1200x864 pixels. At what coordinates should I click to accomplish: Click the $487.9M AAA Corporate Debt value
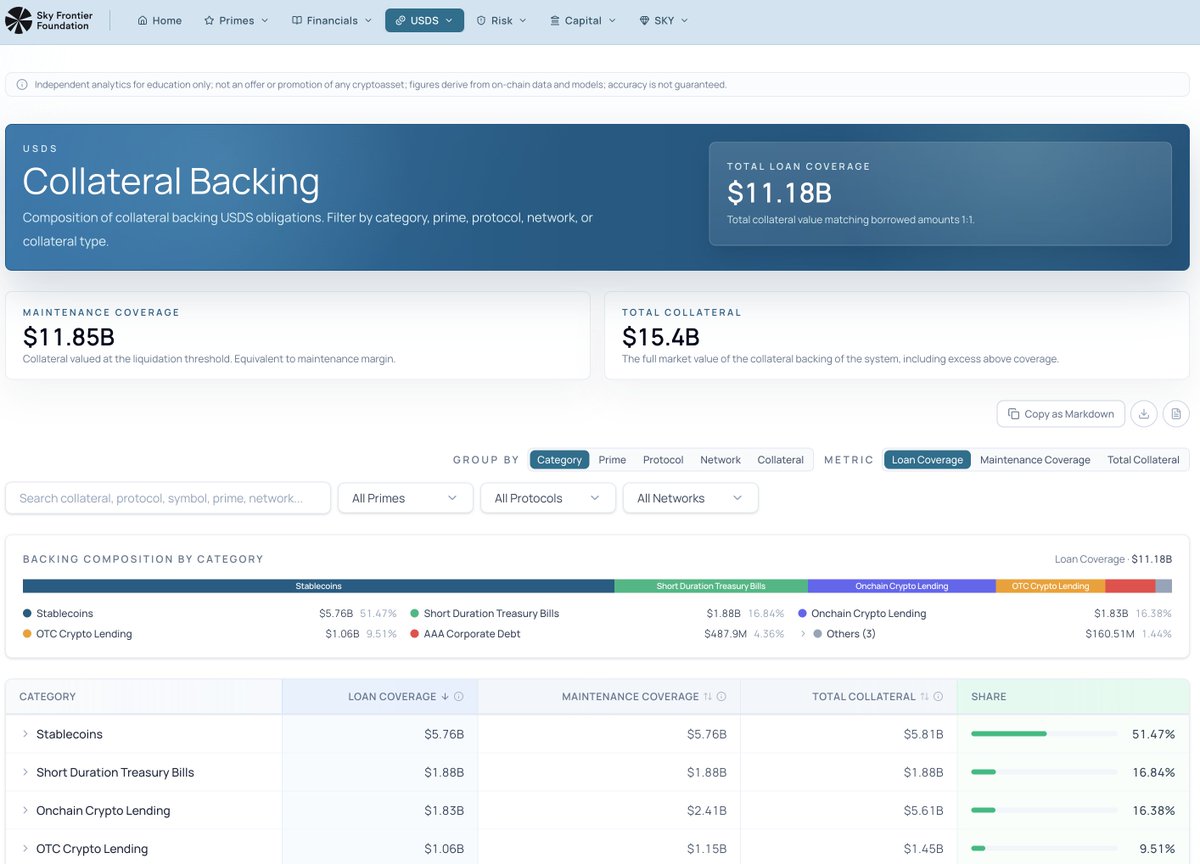[725, 634]
